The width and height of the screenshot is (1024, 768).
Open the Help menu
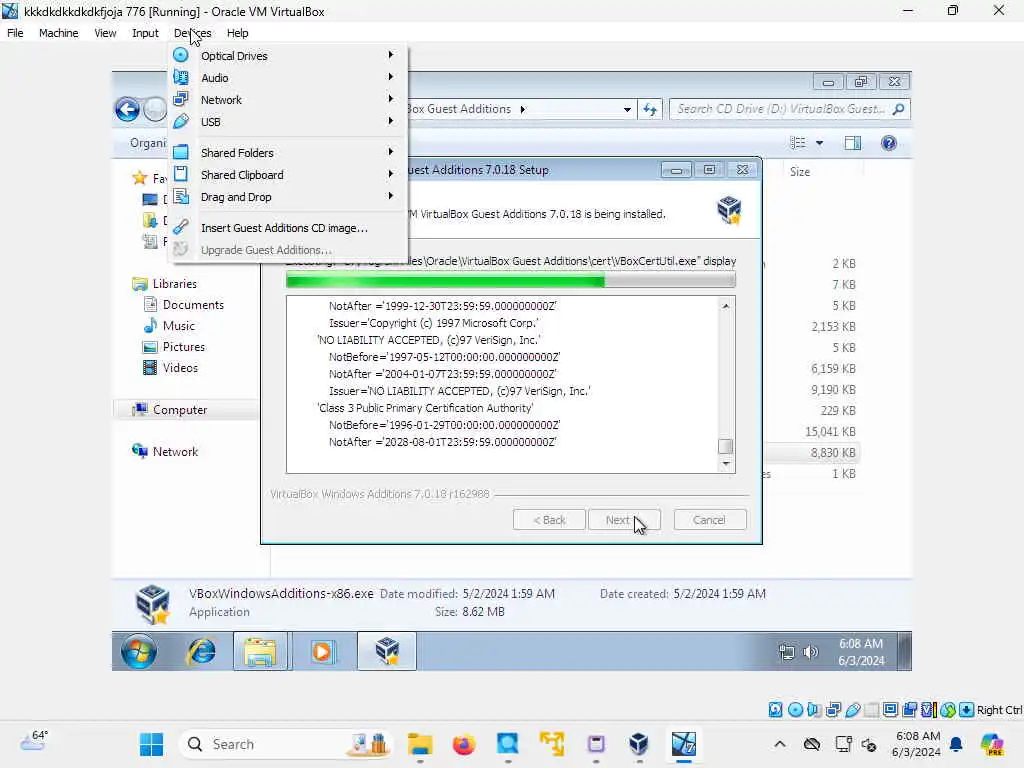coord(238,33)
